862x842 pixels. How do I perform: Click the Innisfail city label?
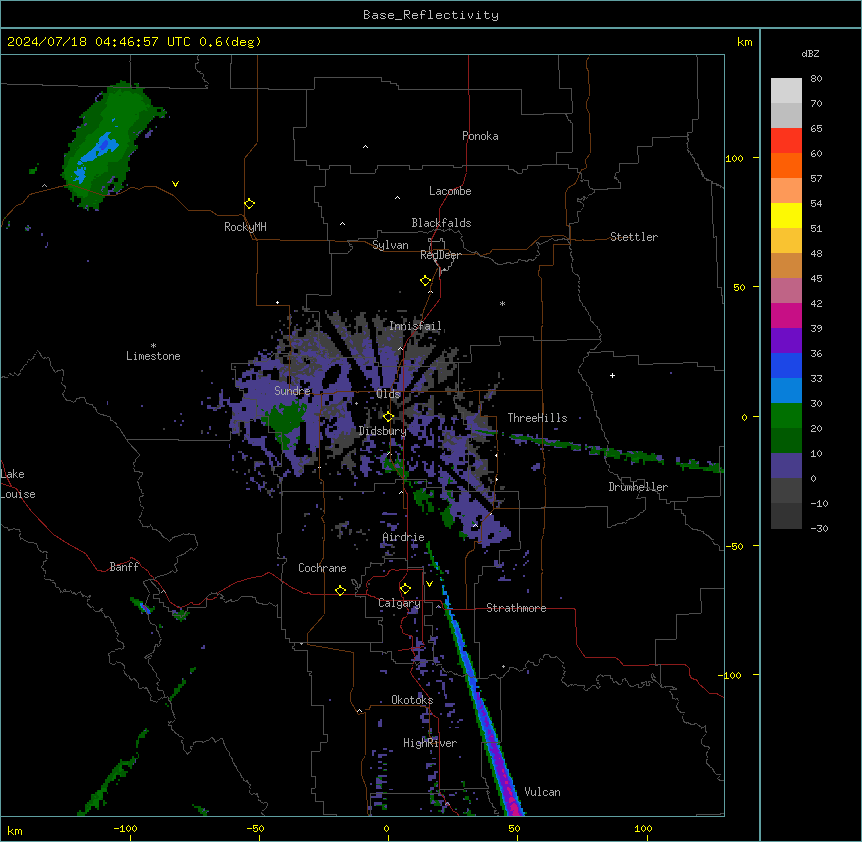click(x=415, y=326)
